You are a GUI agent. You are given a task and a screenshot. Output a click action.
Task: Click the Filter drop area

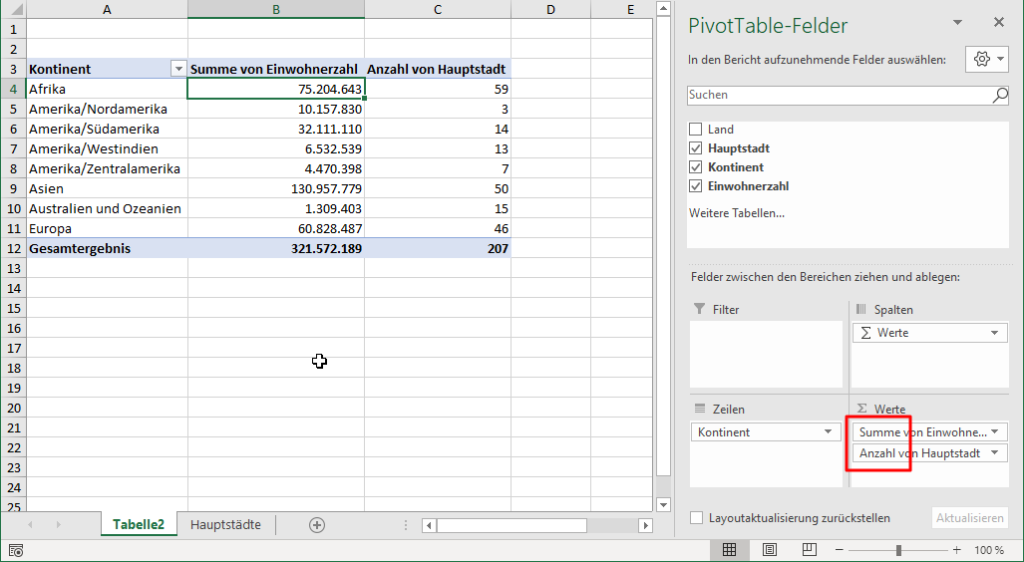pos(766,354)
